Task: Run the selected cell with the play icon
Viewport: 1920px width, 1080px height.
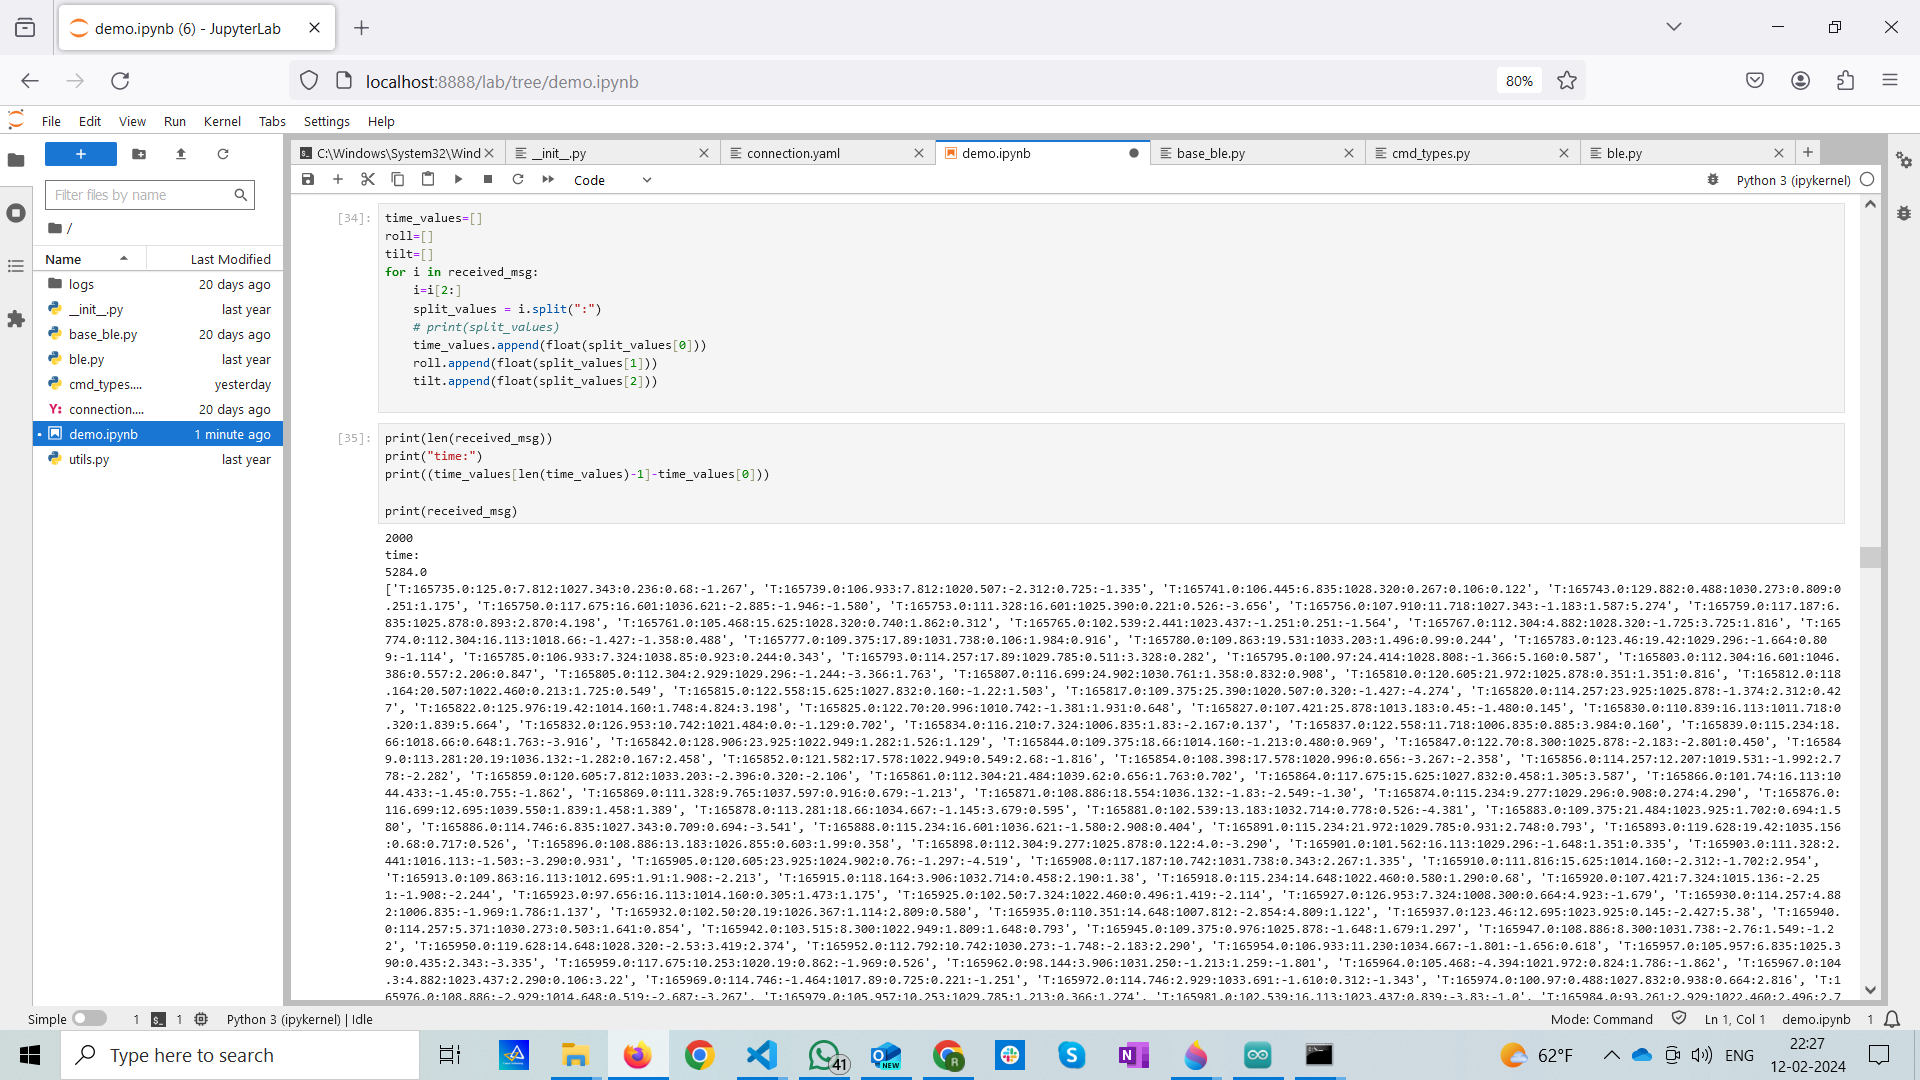Action: click(458, 180)
